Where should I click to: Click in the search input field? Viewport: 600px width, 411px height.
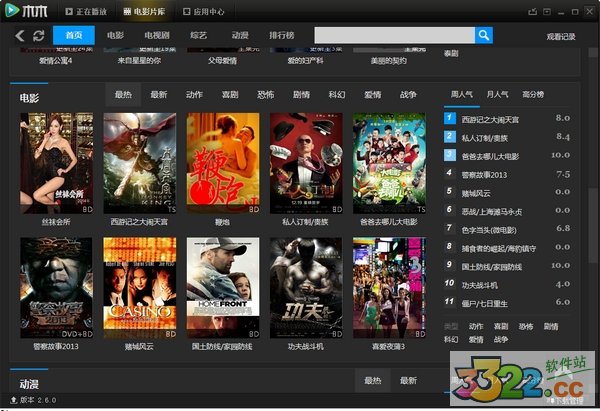coord(395,35)
